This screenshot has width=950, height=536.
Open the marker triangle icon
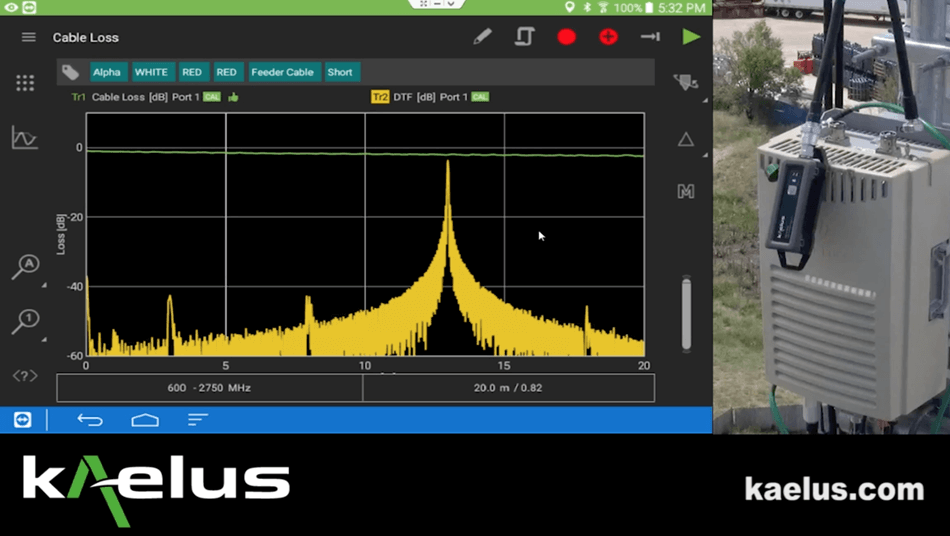coord(686,139)
